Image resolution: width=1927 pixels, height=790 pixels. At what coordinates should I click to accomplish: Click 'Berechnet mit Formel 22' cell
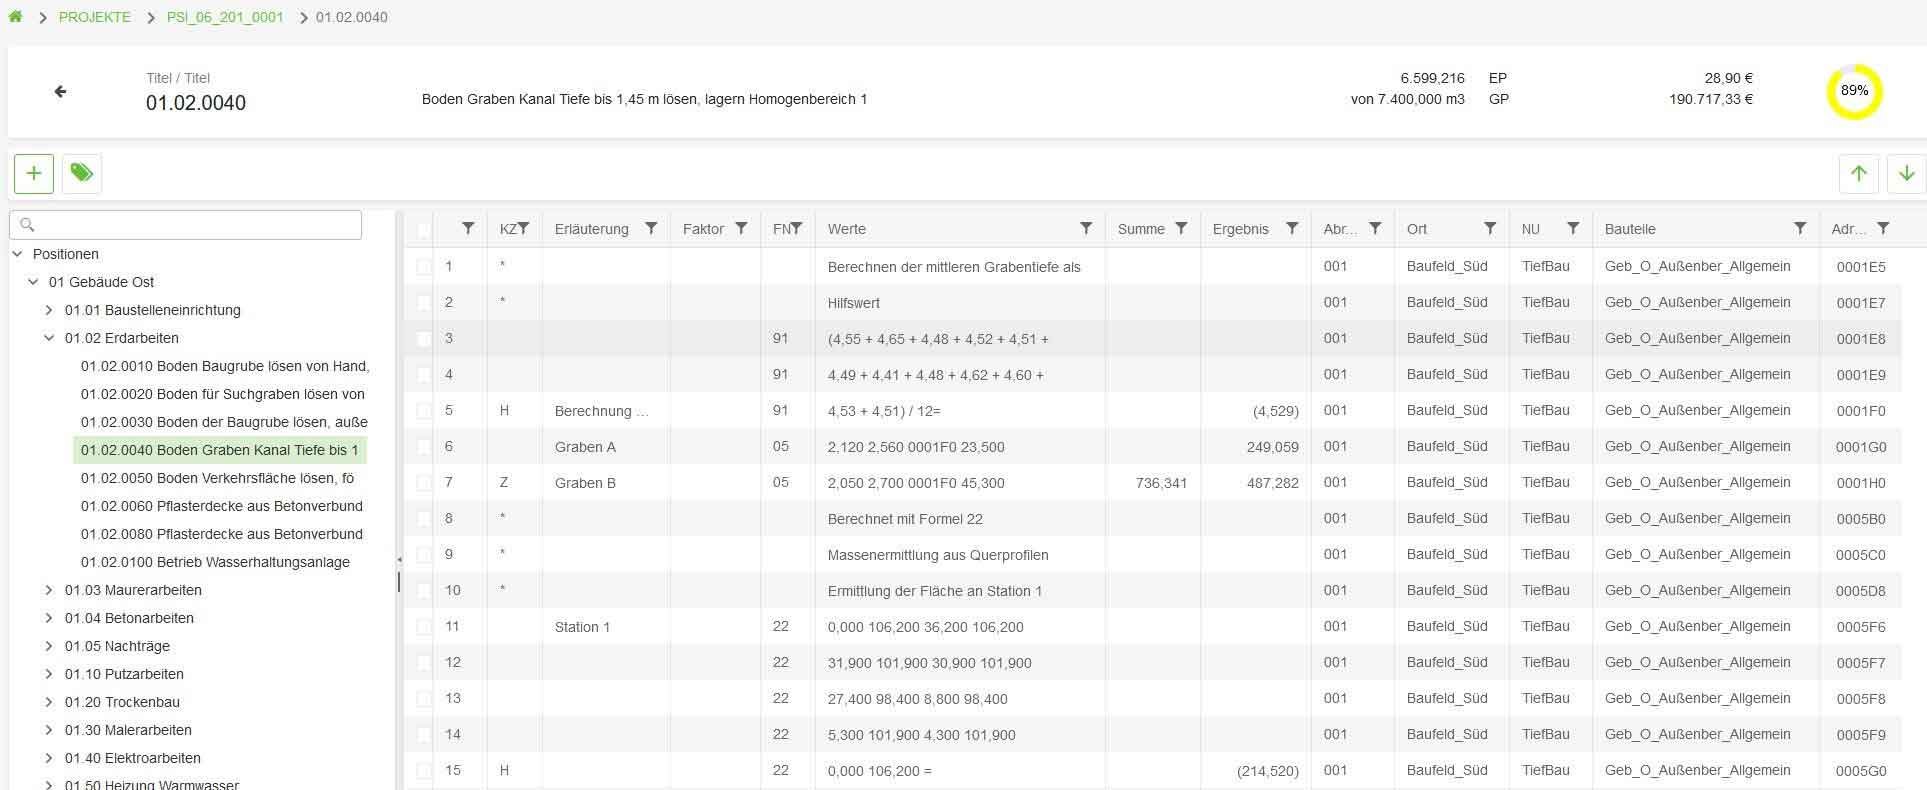(x=960, y=519)
